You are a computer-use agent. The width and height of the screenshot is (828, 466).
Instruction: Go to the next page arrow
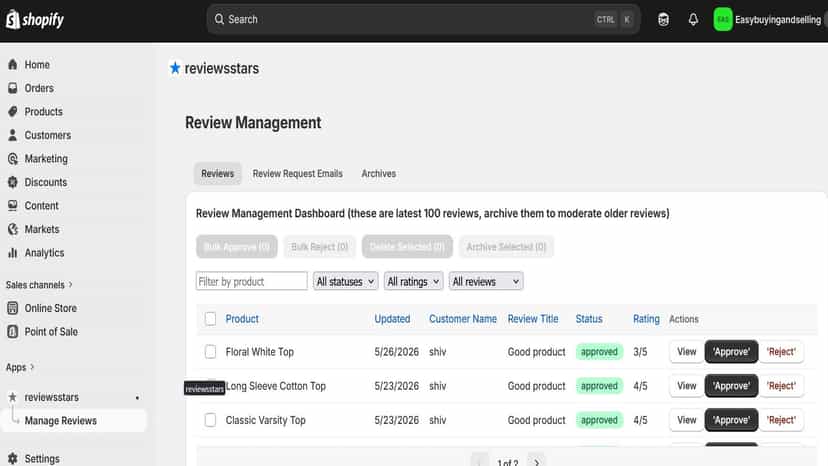pyautogui.click(x=537, y=462)
